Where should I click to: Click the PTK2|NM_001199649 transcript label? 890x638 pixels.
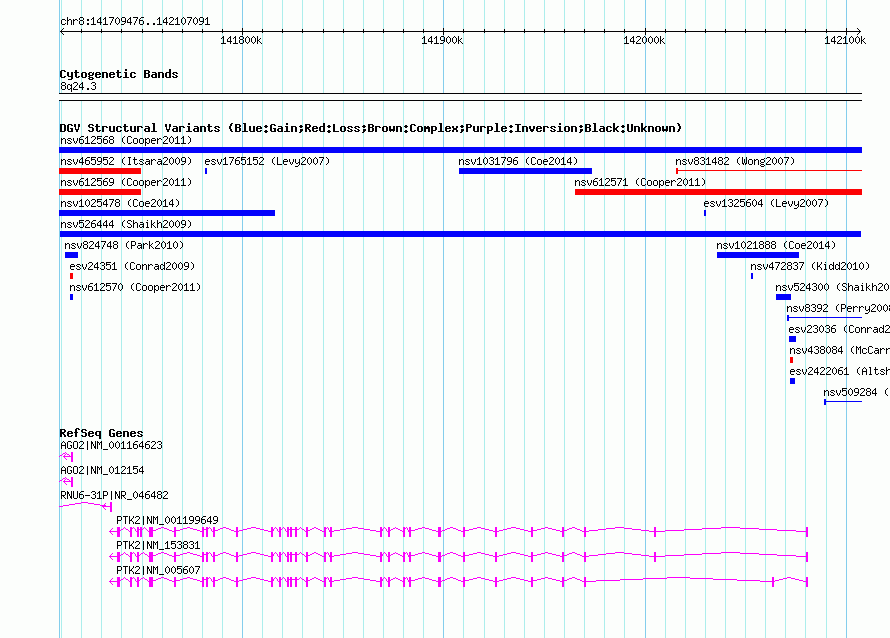[167, 521]
